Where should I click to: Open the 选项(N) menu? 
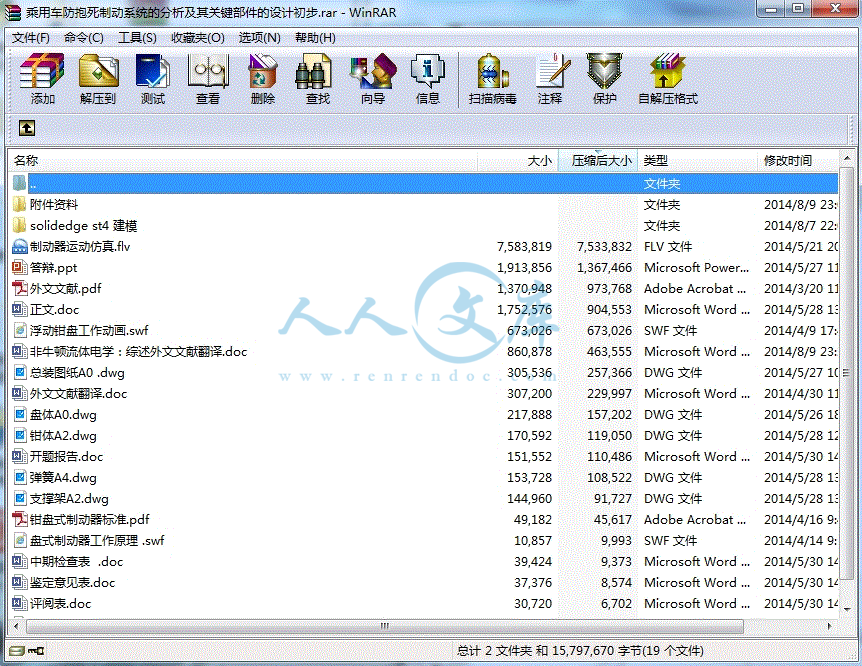click(259, 37)
